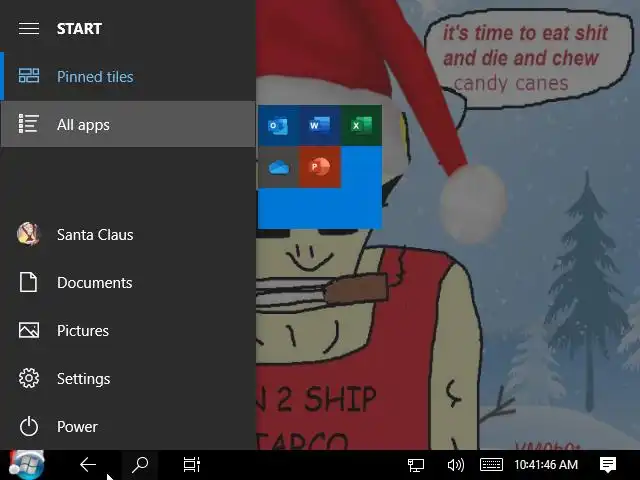This screenshot has height=480, width=640.
Task: Click the Pinned tiles grid icon
Action: (x=29, y=76)
